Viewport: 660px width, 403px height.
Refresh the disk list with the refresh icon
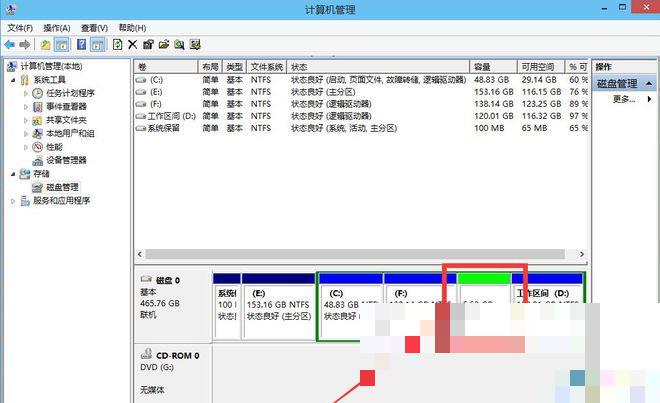(117, 44)
